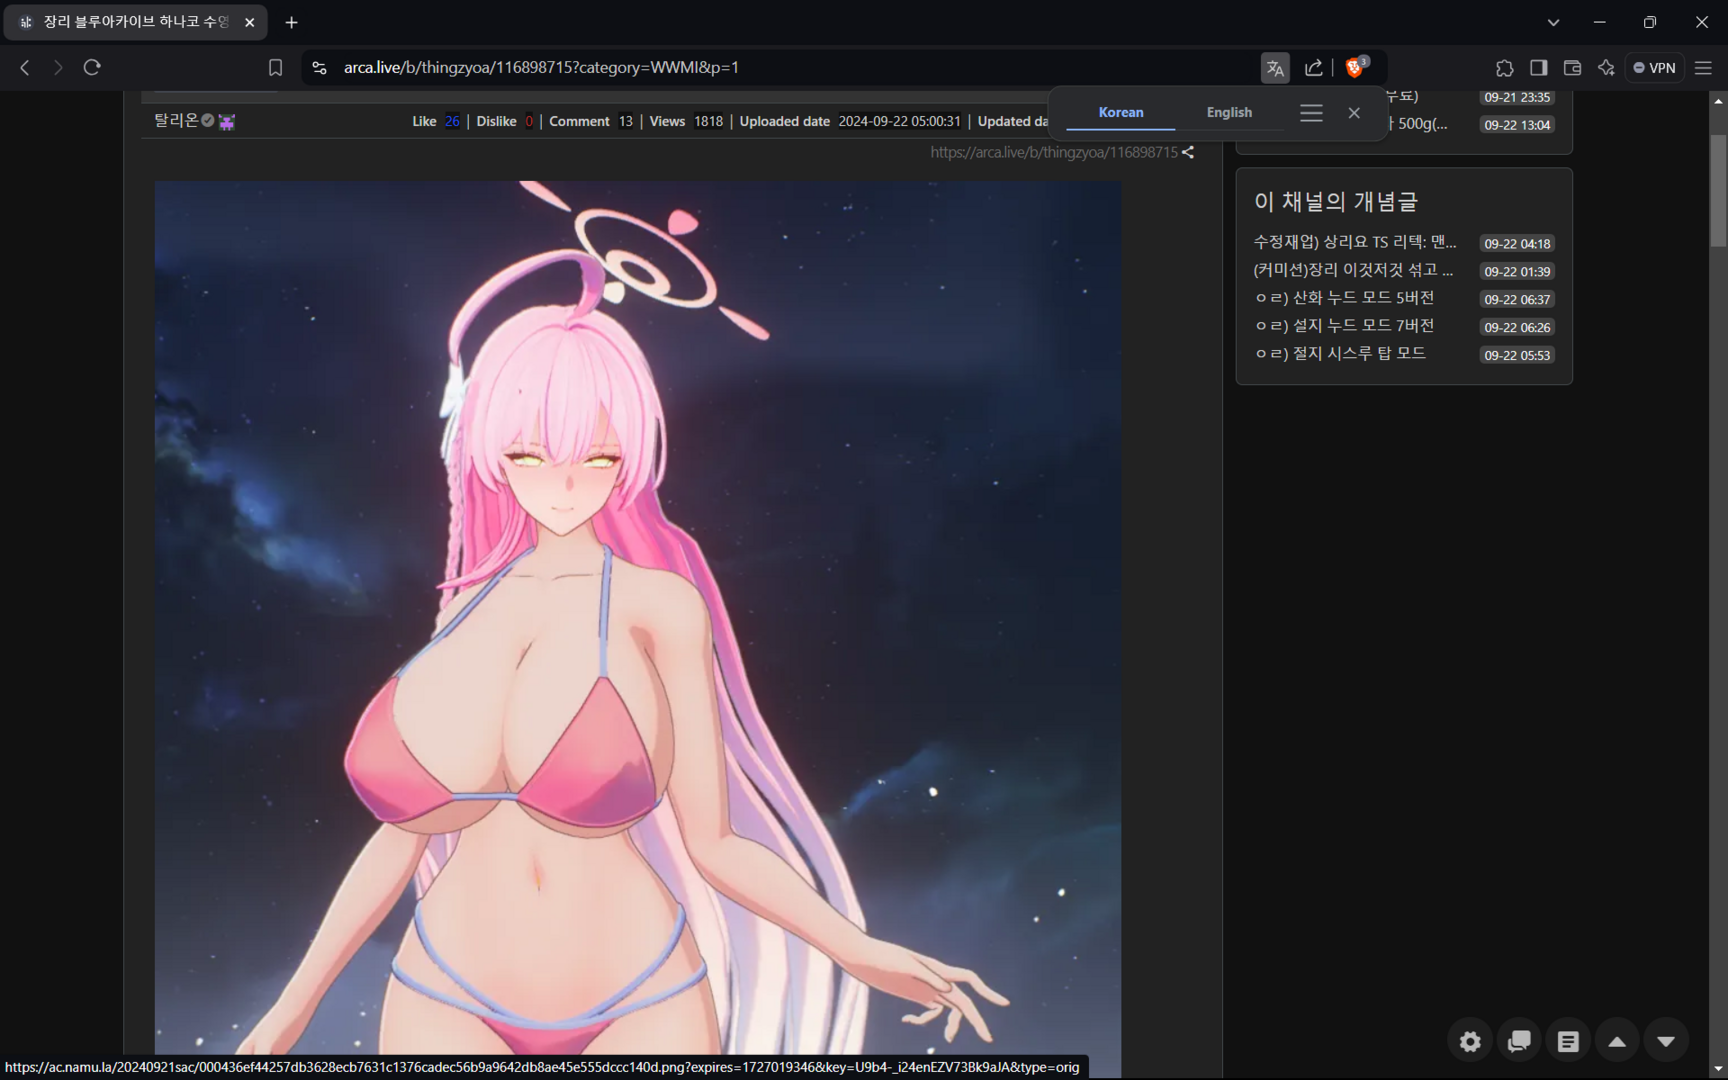Minimize the browser window
Image resolution: width=1728 pixels, height=1080 pixels.
pos(1600,22)
